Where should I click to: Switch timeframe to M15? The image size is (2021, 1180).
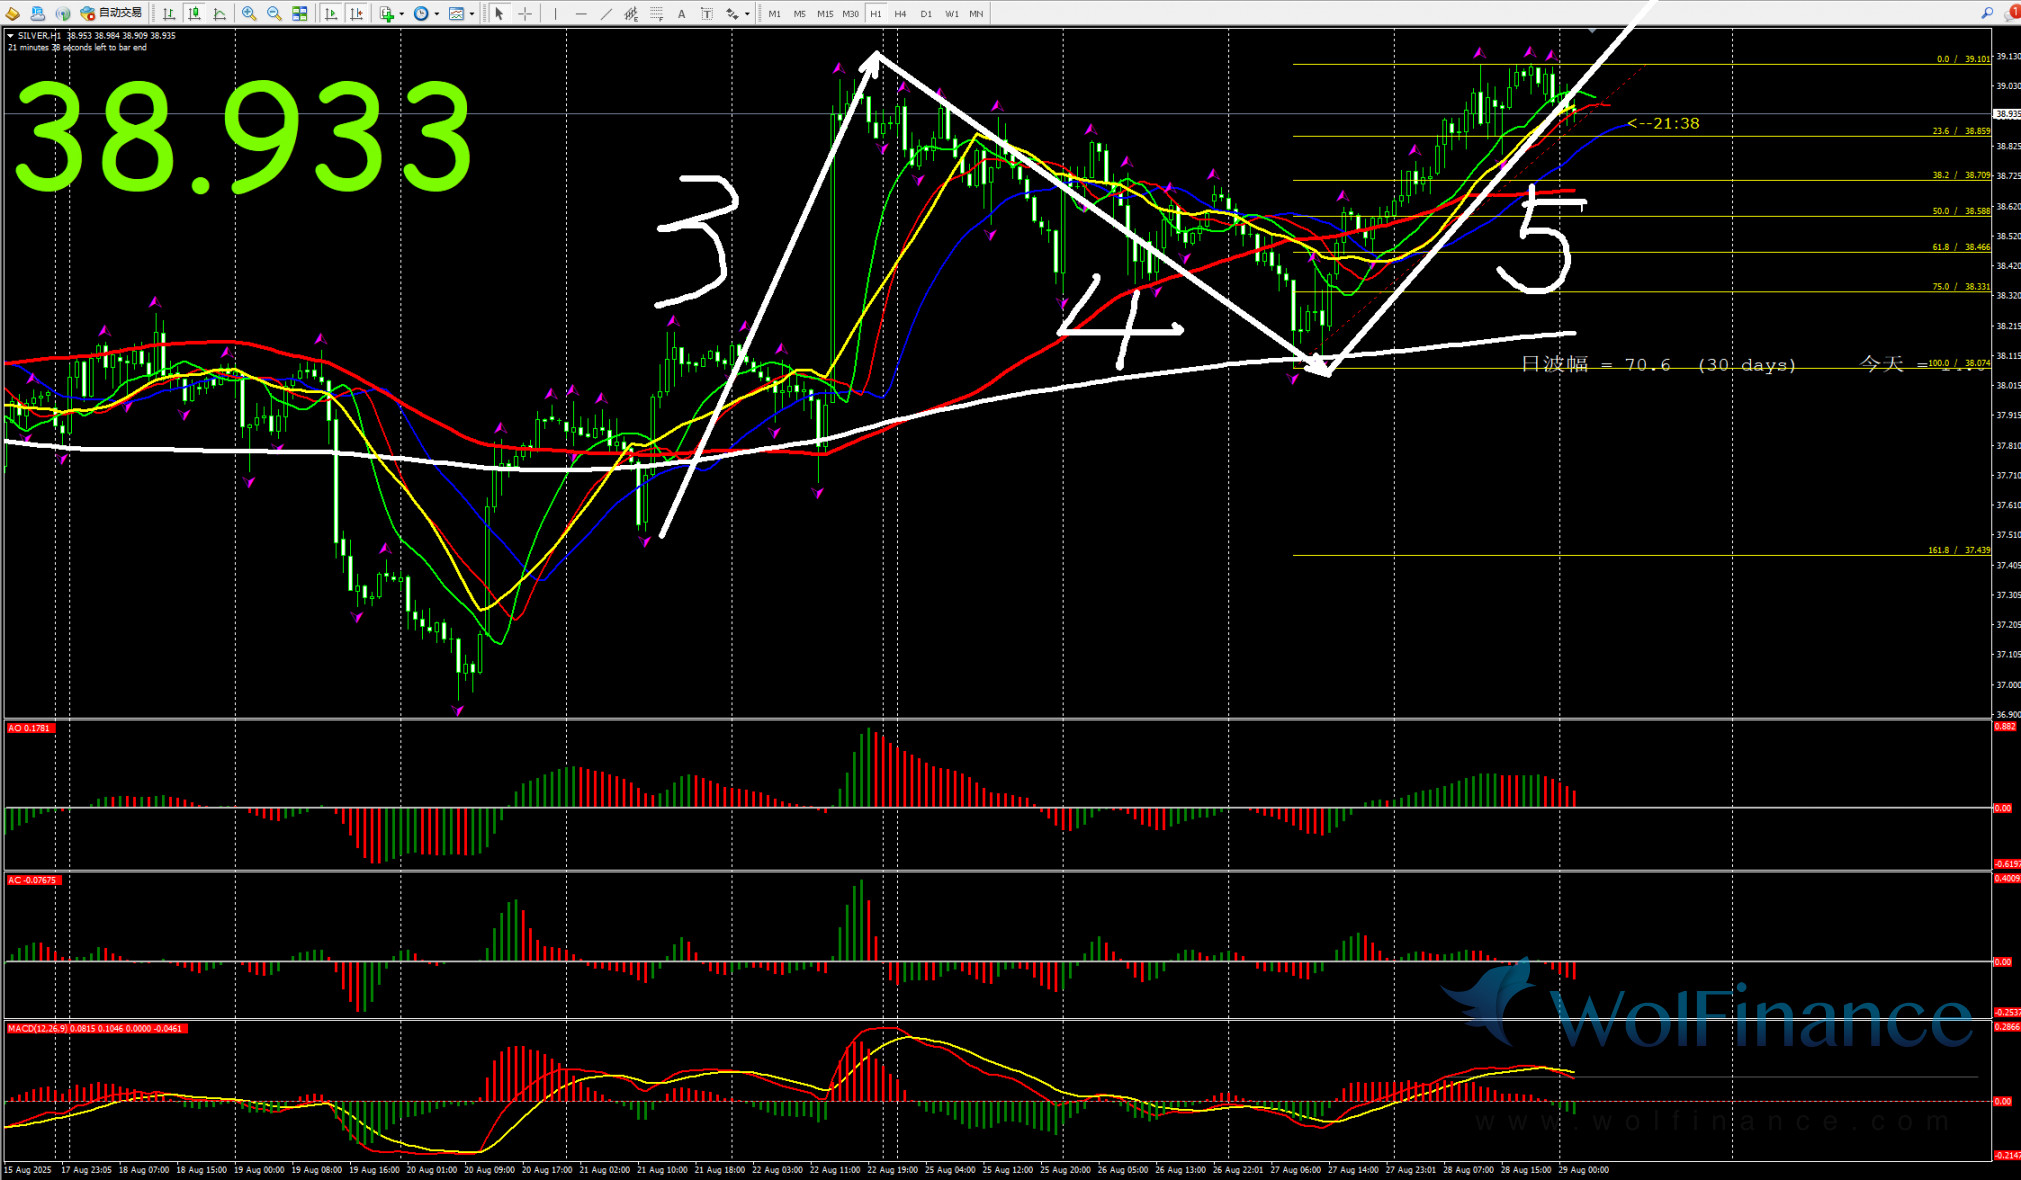(824, 13)
